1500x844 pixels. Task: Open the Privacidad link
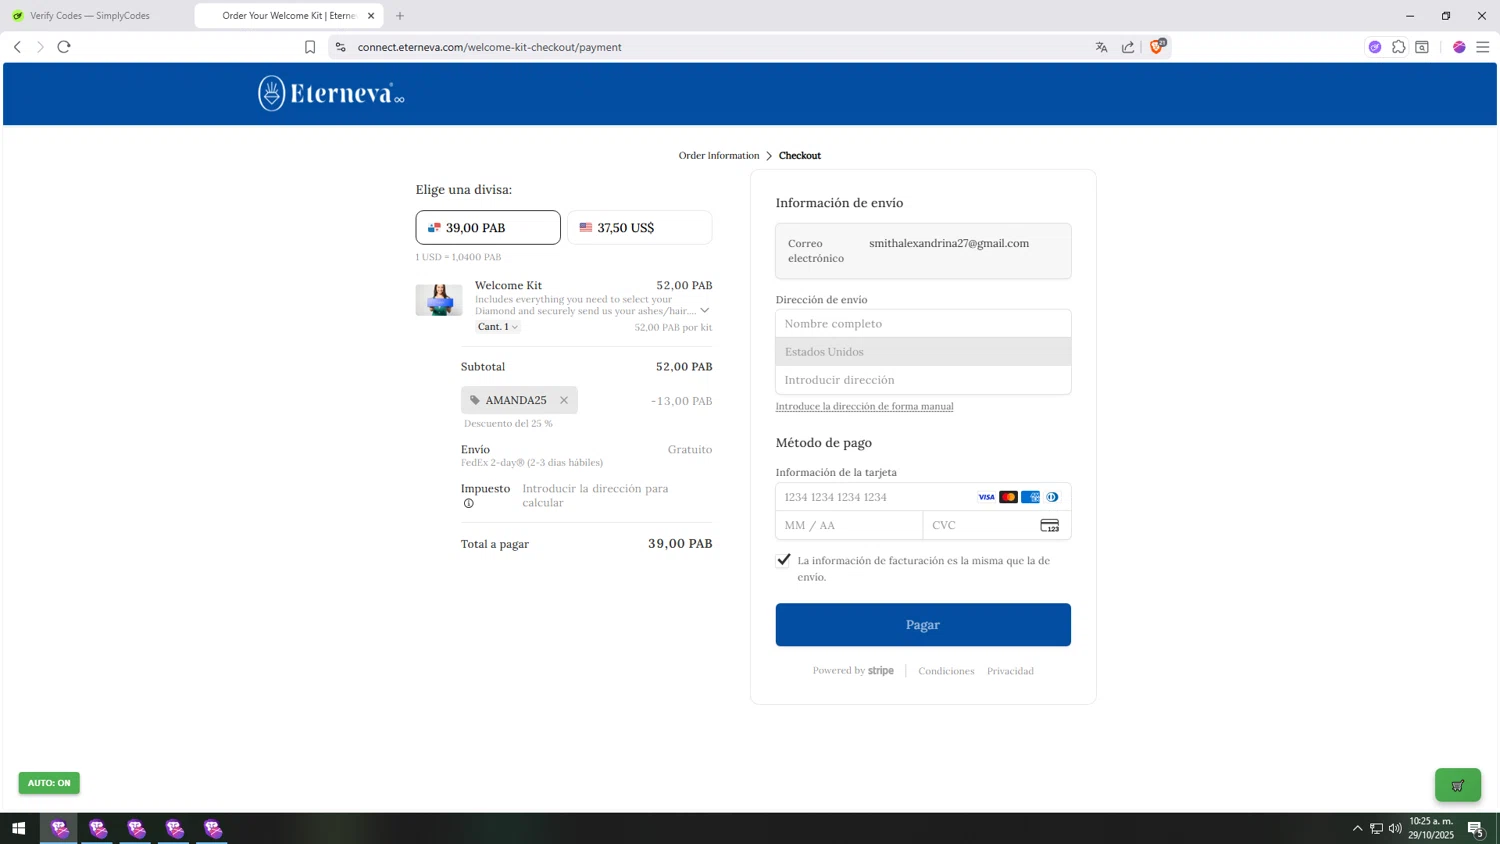(1010, 671)
